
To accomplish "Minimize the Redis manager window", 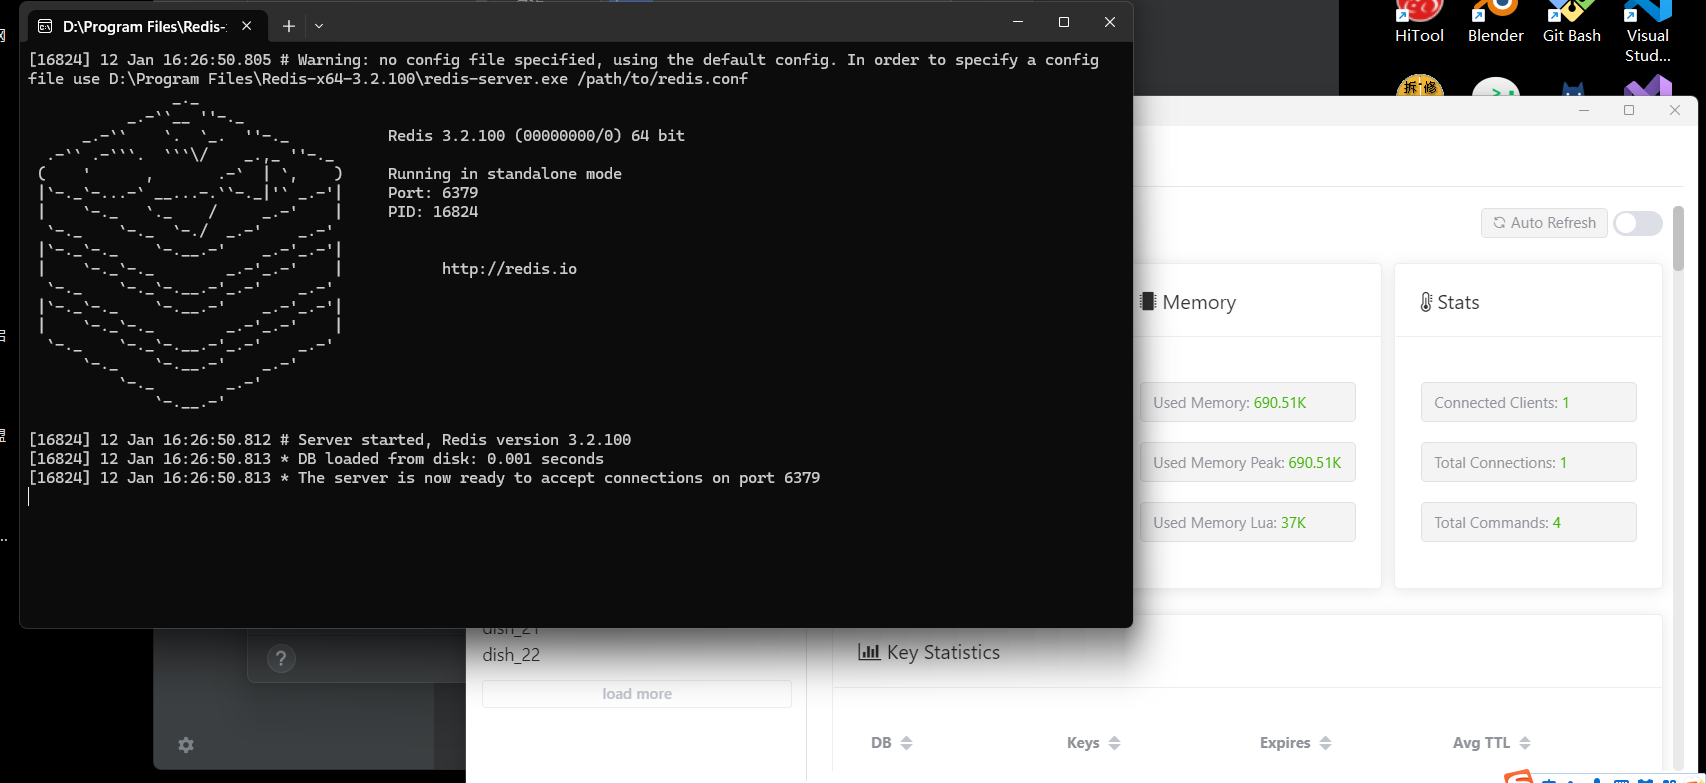I will 1583,110.
